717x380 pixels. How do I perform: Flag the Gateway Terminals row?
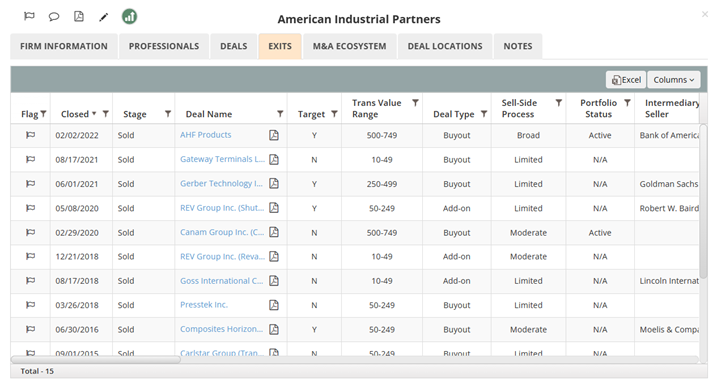coord(30,159)
